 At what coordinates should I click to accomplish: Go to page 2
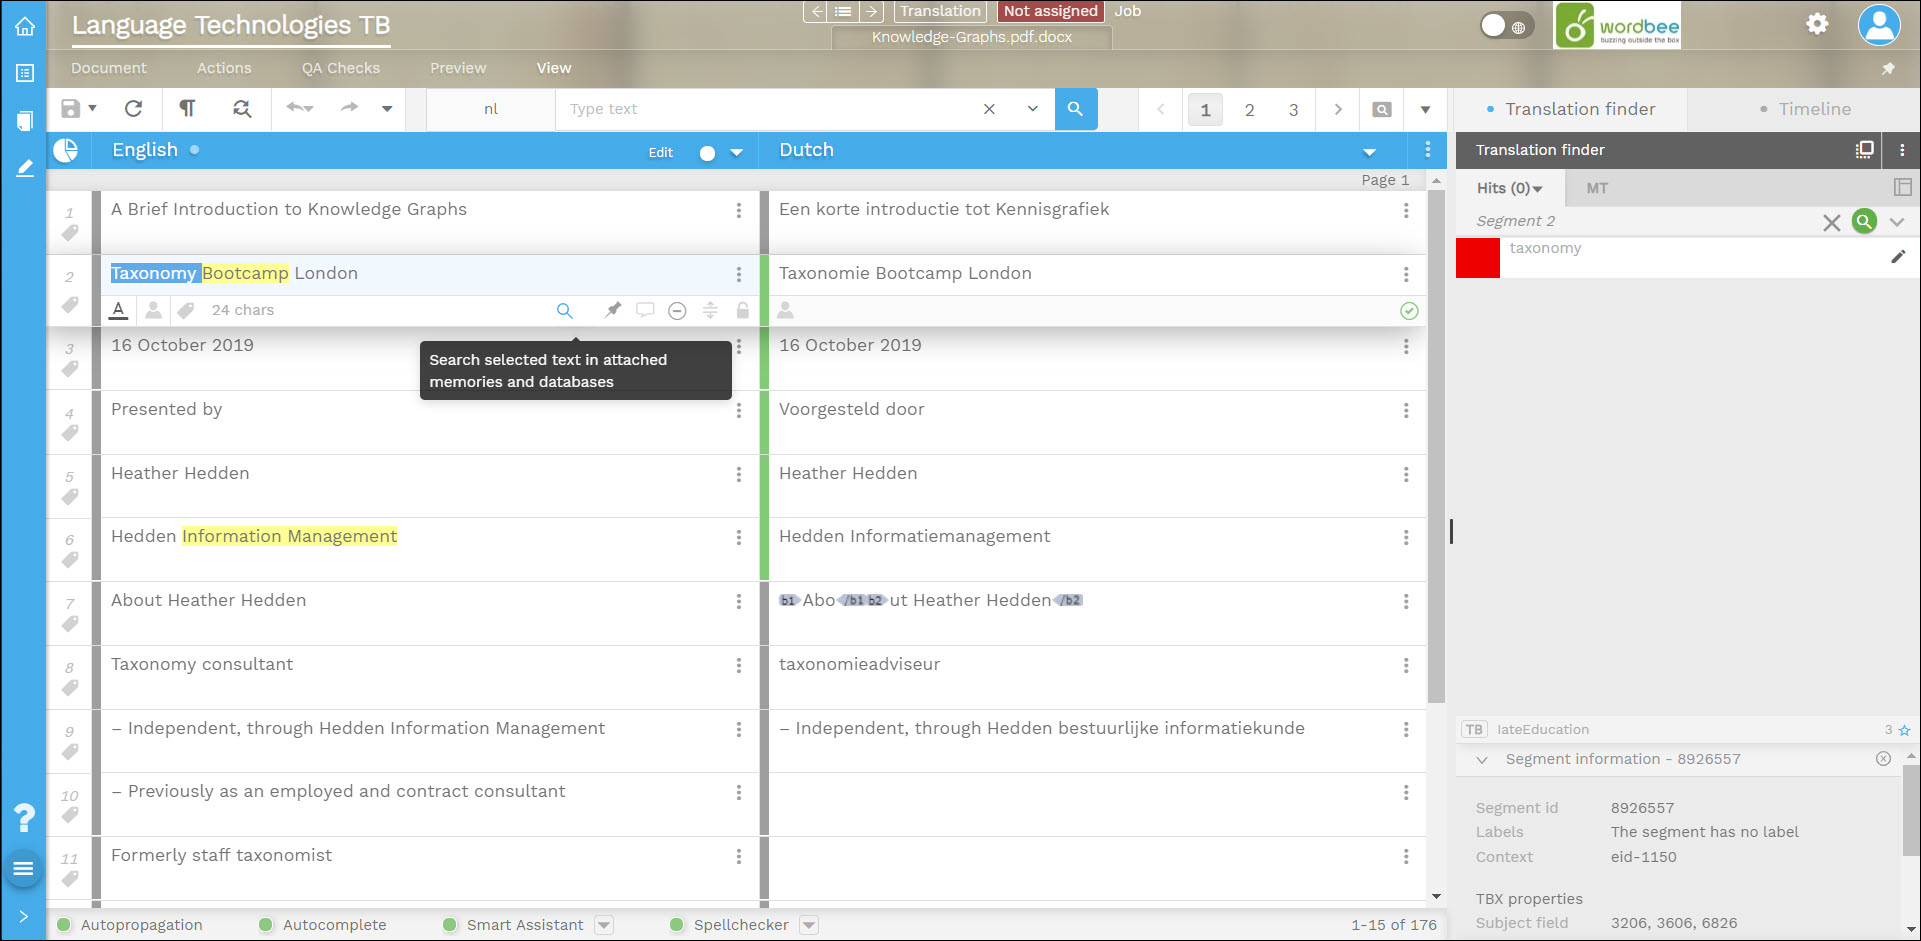coord(1249,110)
